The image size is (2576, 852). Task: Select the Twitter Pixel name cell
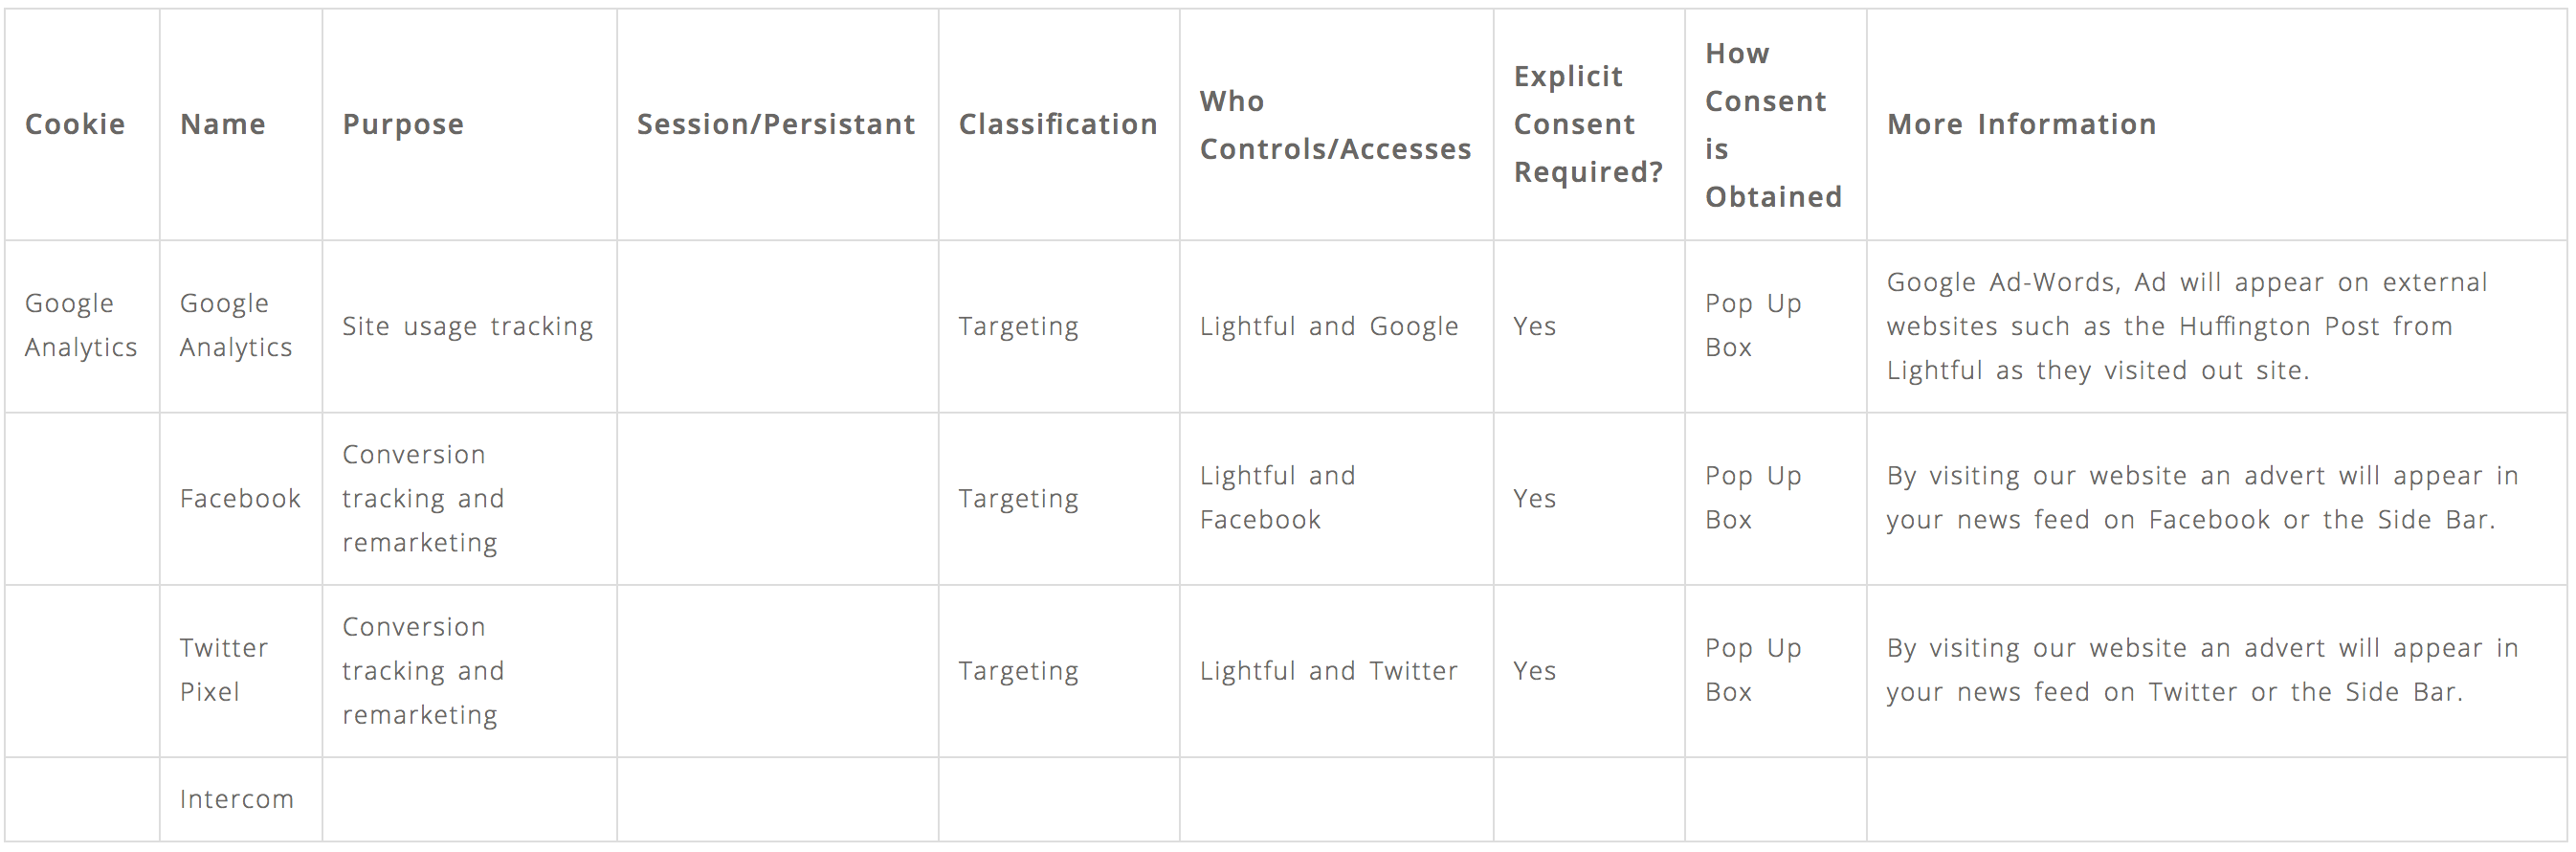[224, 669]
